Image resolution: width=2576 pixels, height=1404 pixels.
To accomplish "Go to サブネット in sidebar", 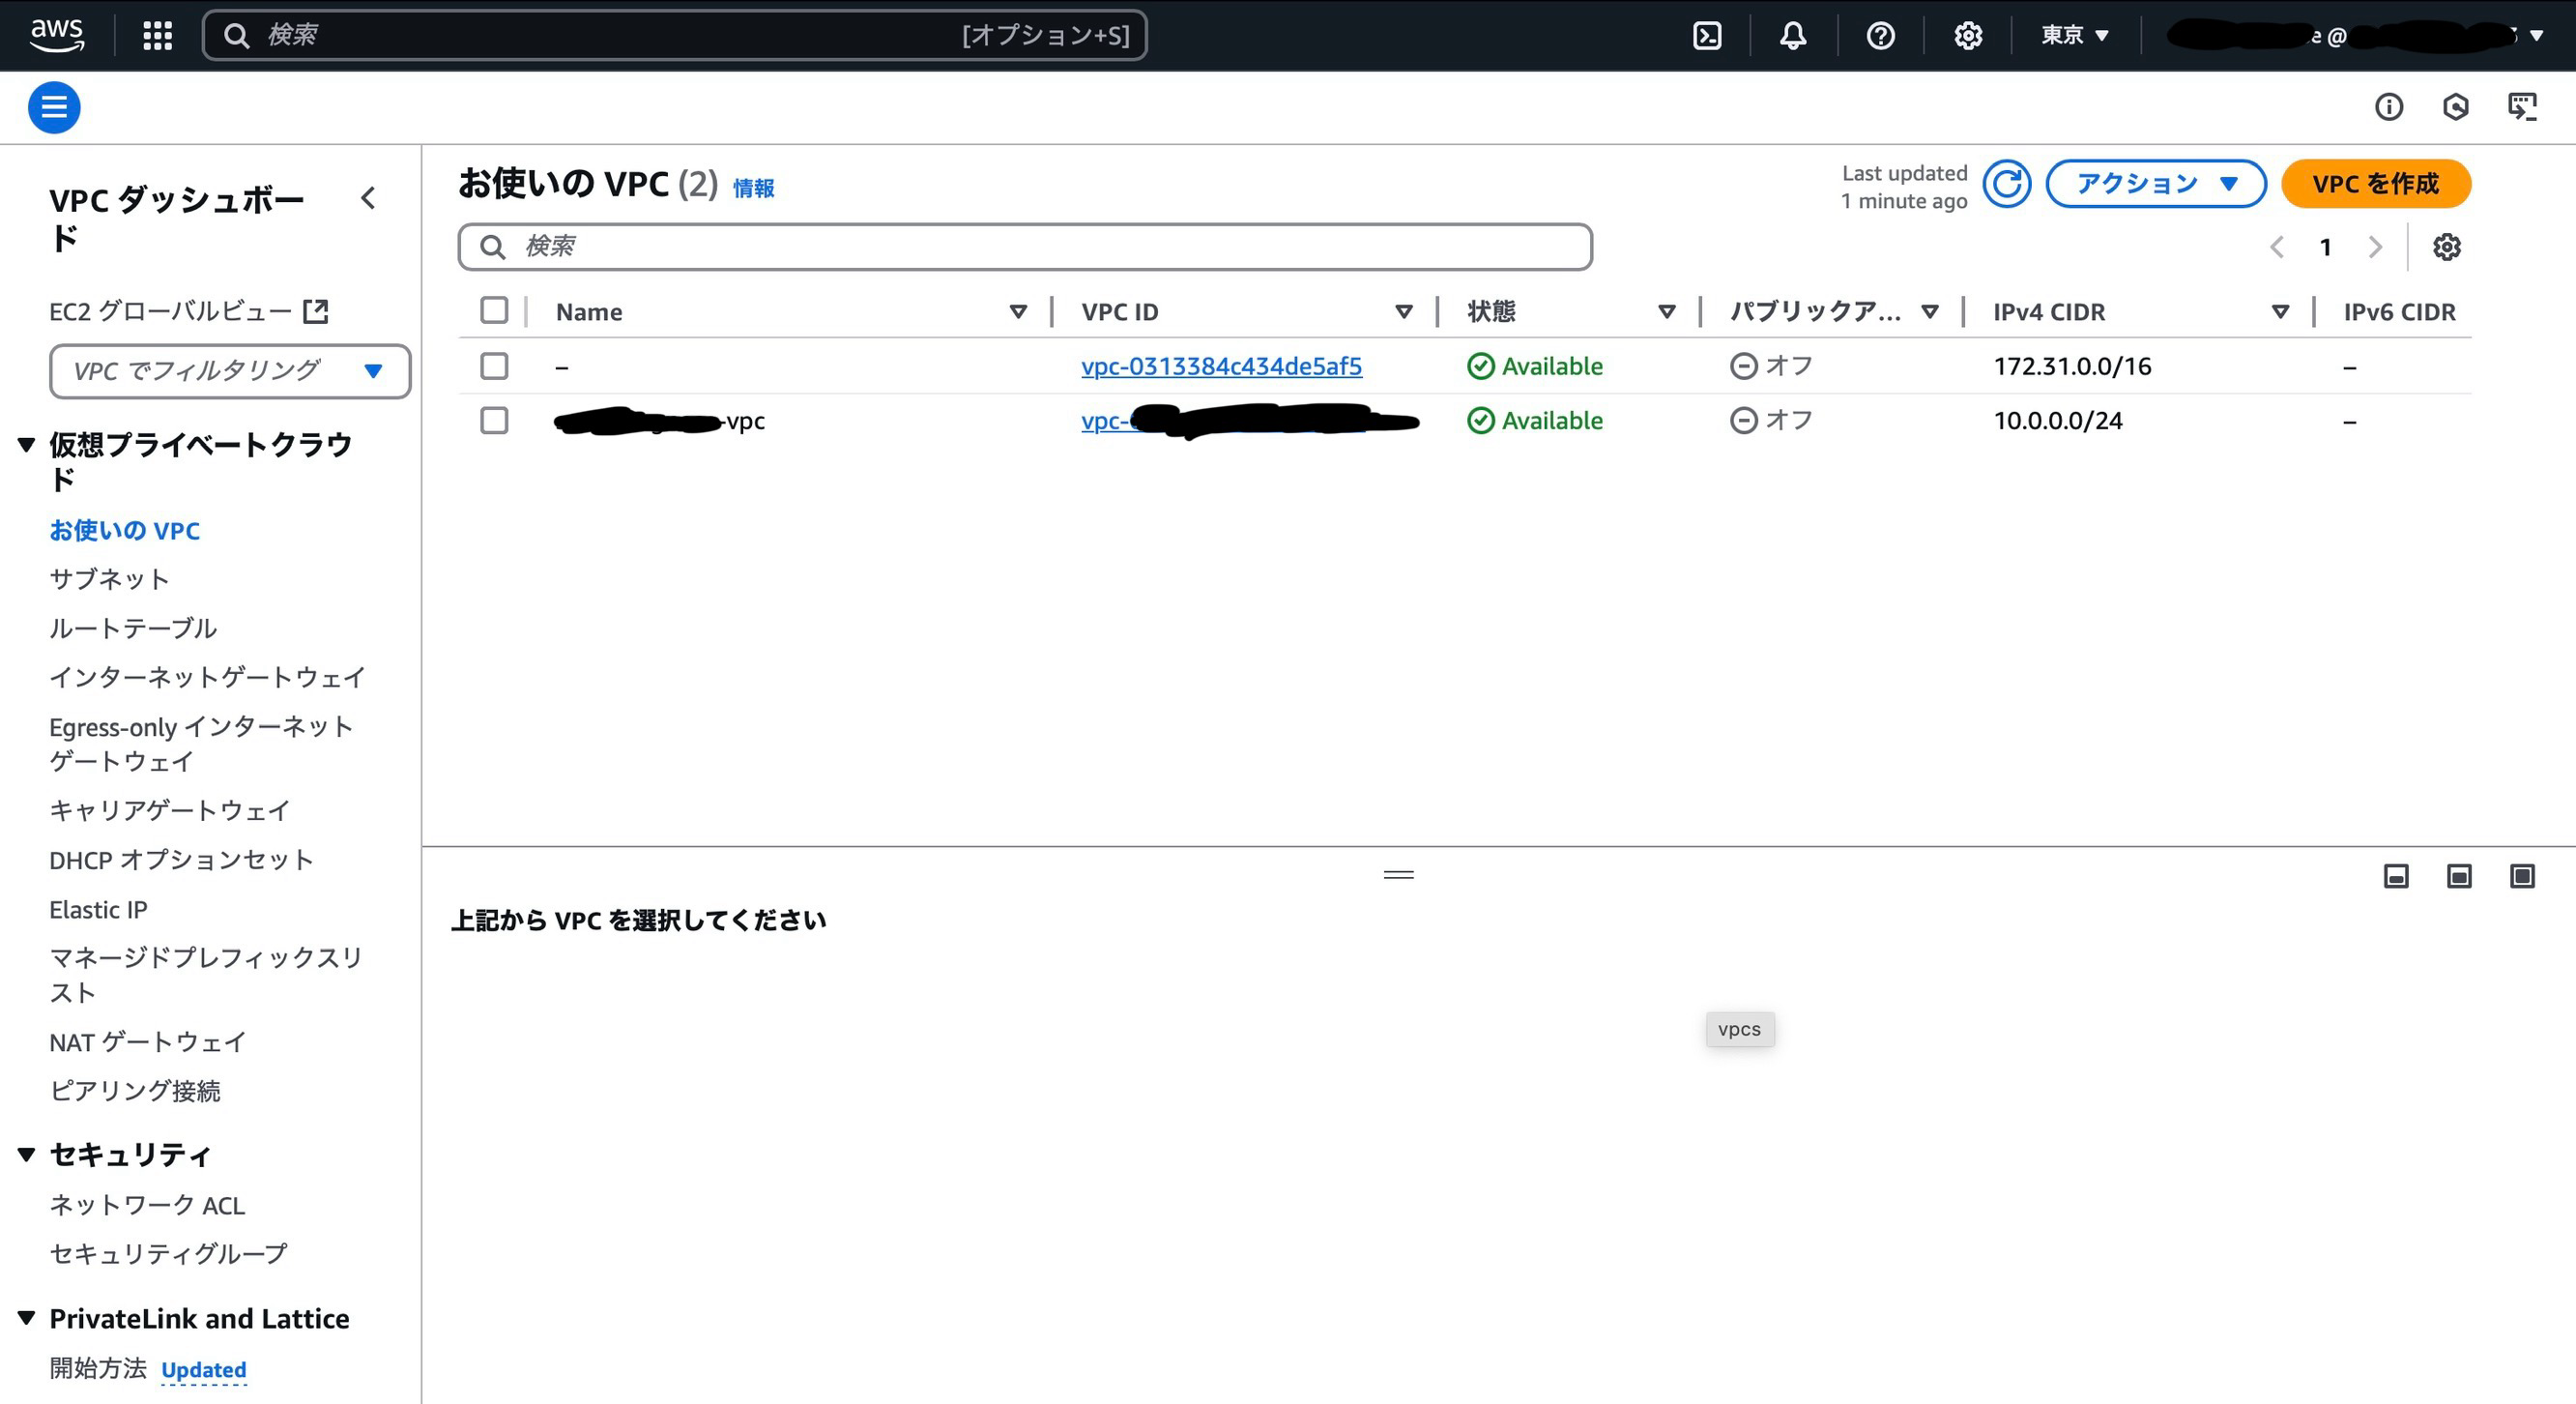I will click(109, 579).
